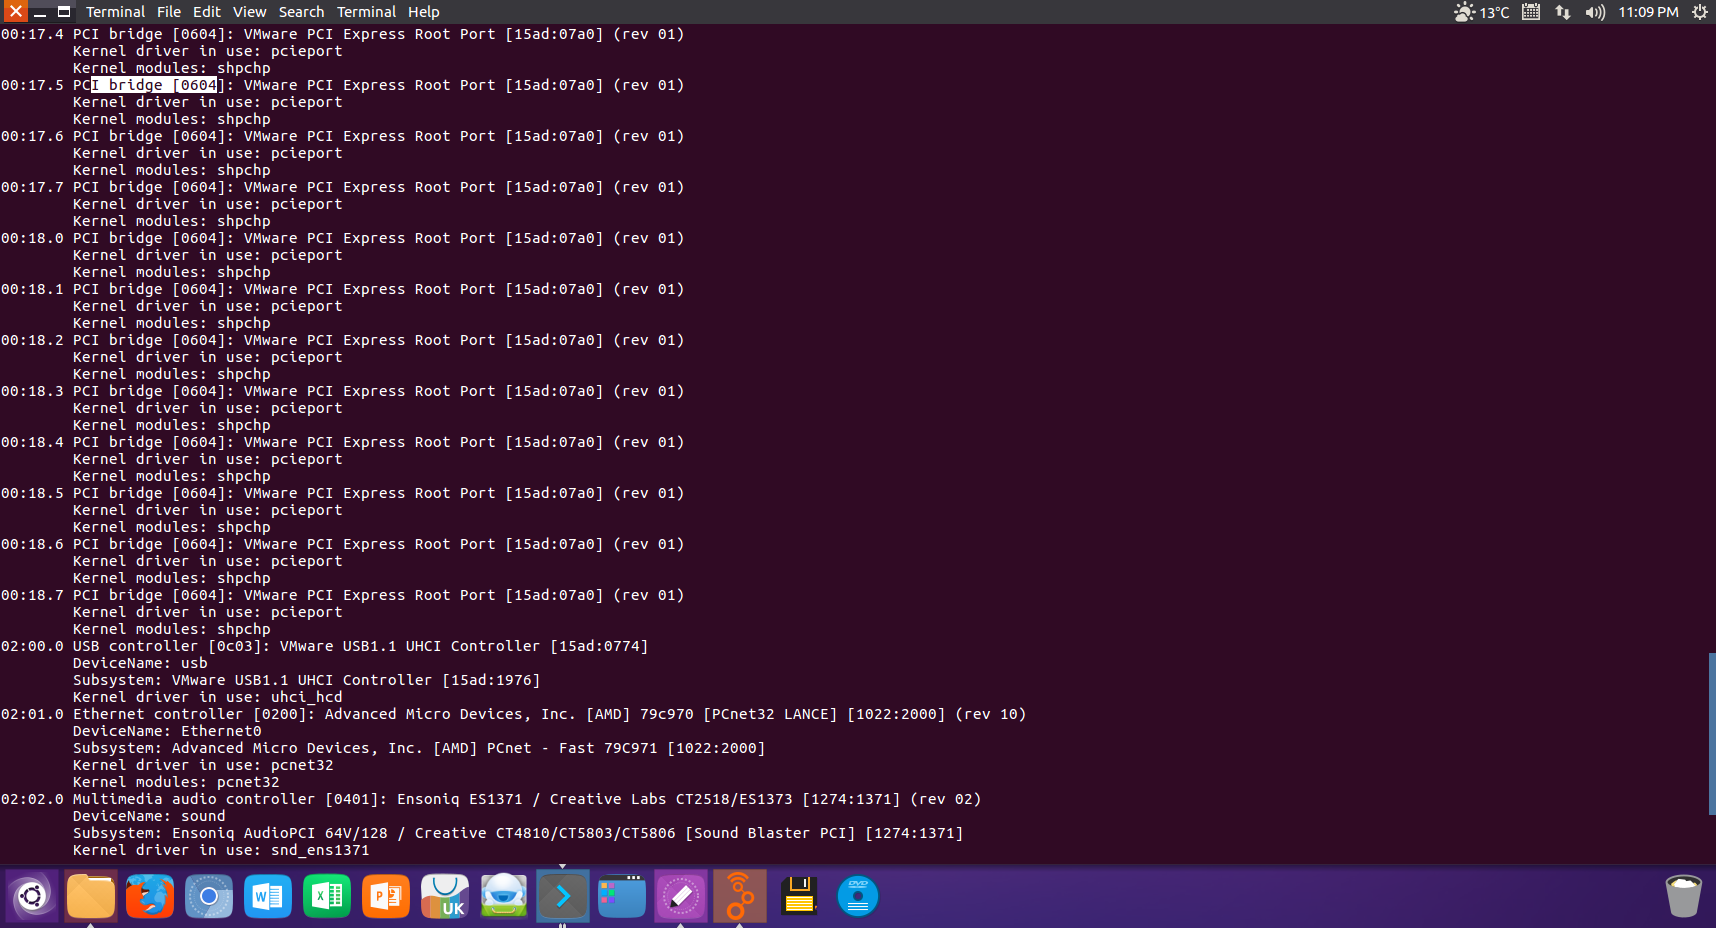Click the '00:18.1' PCI bridge line
1716x928 pixels.
click(342, 289)
